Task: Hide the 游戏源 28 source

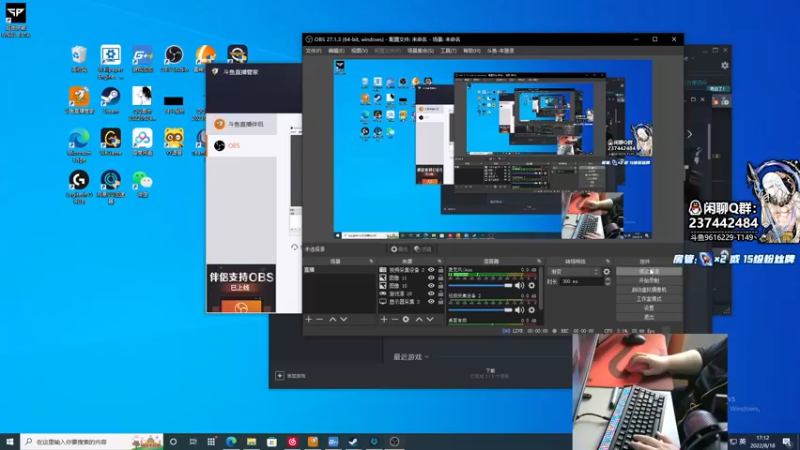Action: [x=431, y=294]
